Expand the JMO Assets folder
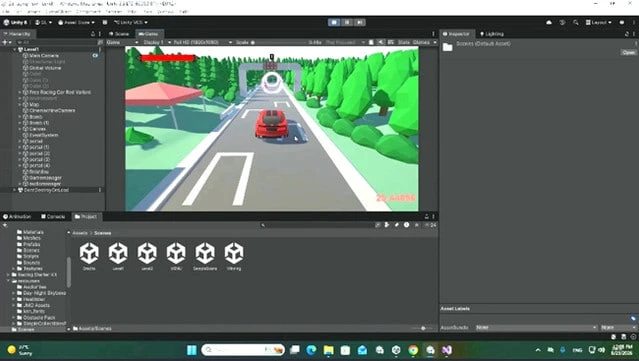Viewport: 639px width, 361px height. (x=13, y=306)
